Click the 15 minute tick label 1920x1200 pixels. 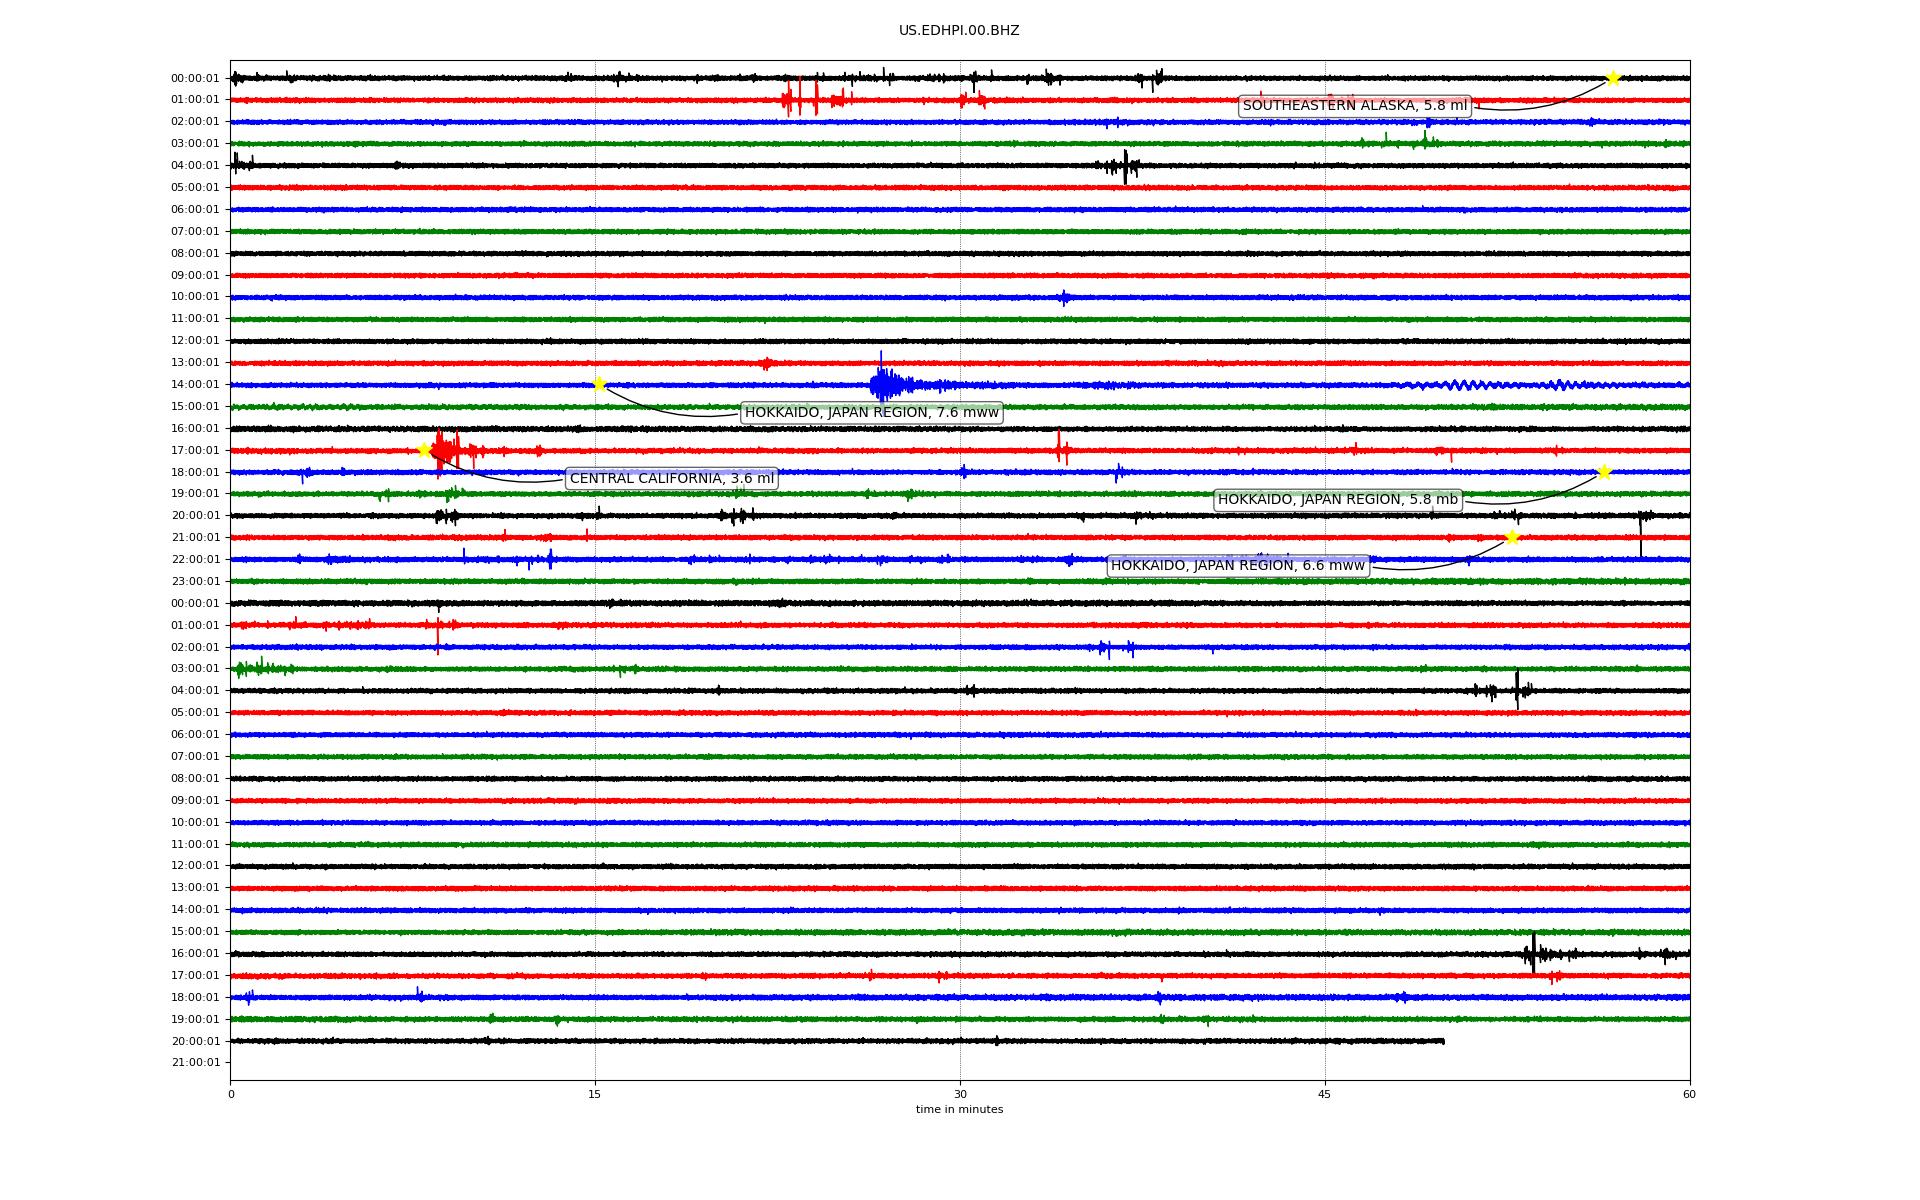(x=595, y=1094)
